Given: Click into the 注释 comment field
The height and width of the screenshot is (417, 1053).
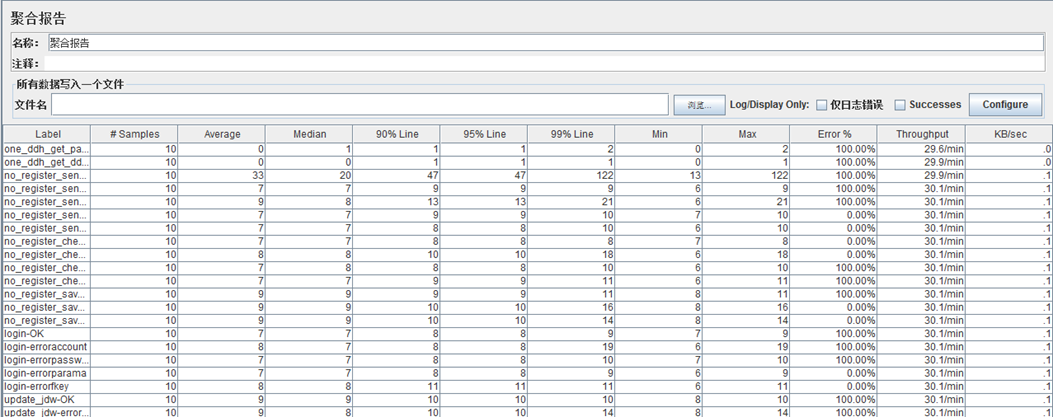Looking at the screenshot, I should [x=544, y=64].
